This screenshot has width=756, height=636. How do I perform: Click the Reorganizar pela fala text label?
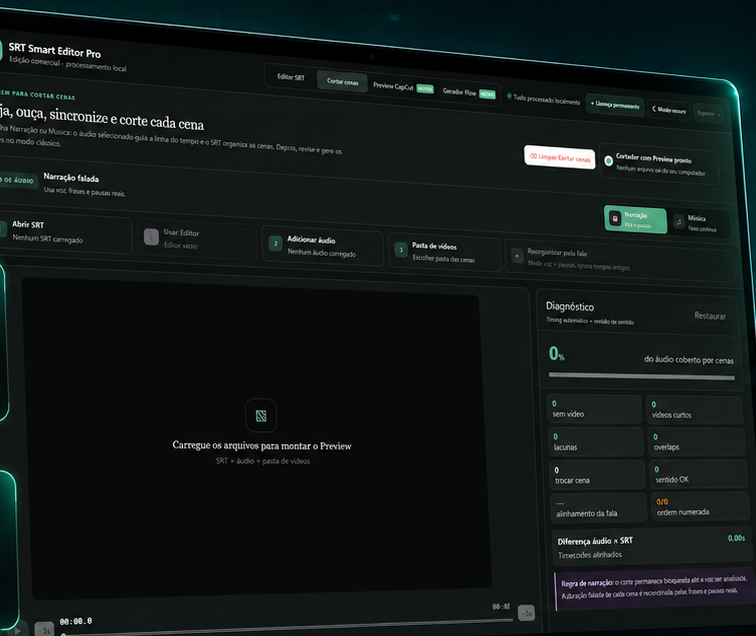(x=557, y=252)
